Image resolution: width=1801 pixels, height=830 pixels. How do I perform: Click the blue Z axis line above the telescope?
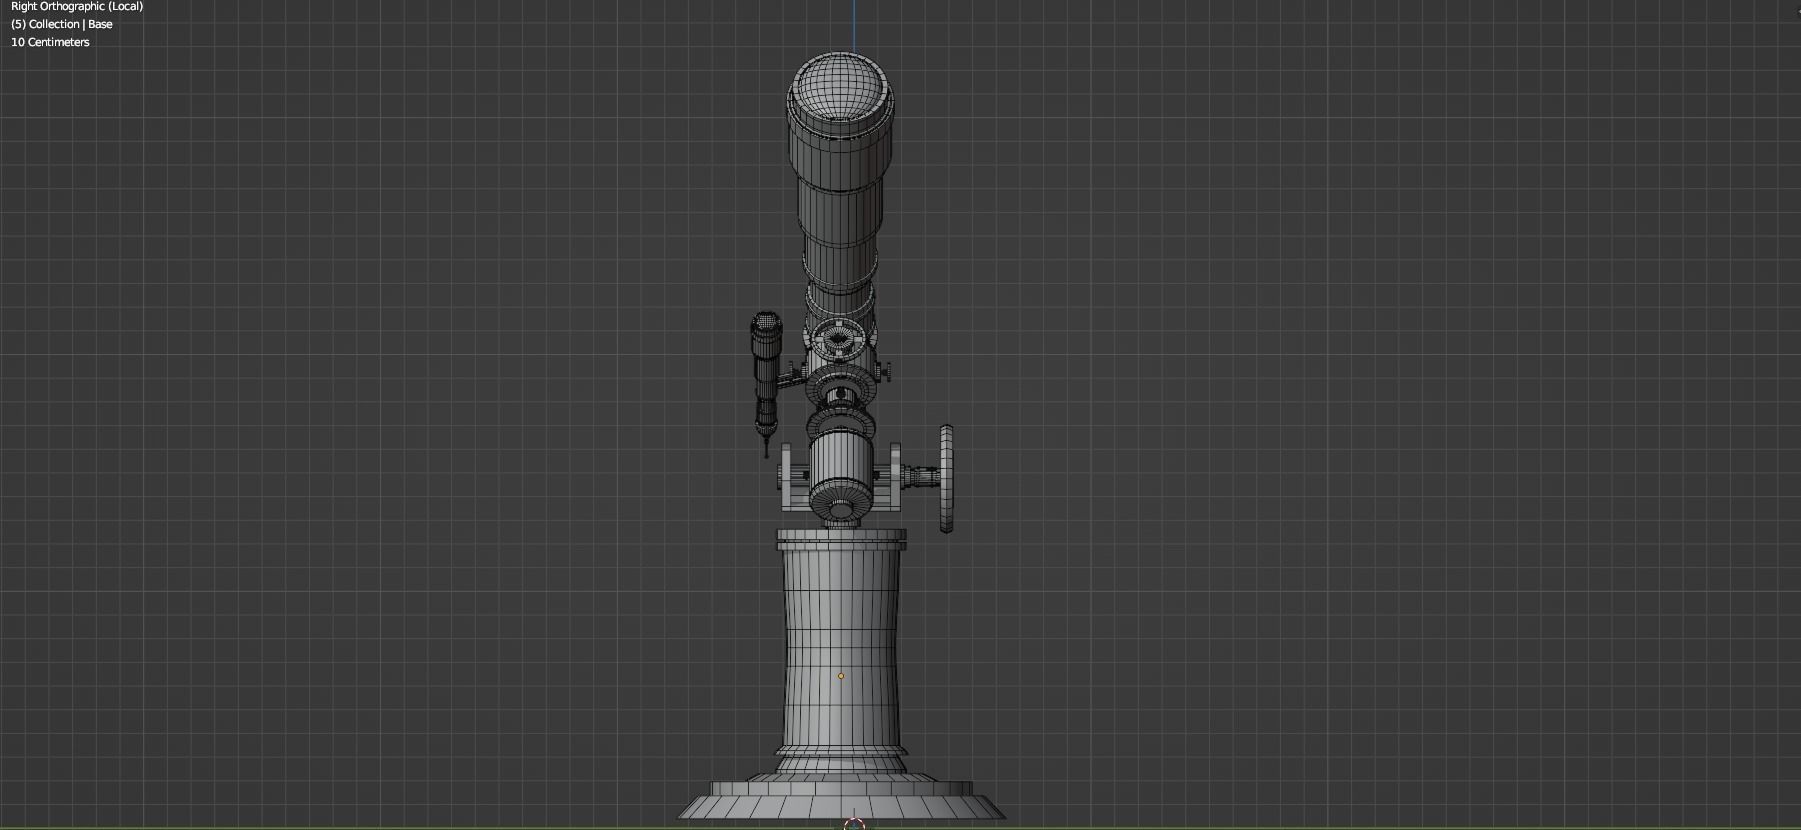point(854,25)
